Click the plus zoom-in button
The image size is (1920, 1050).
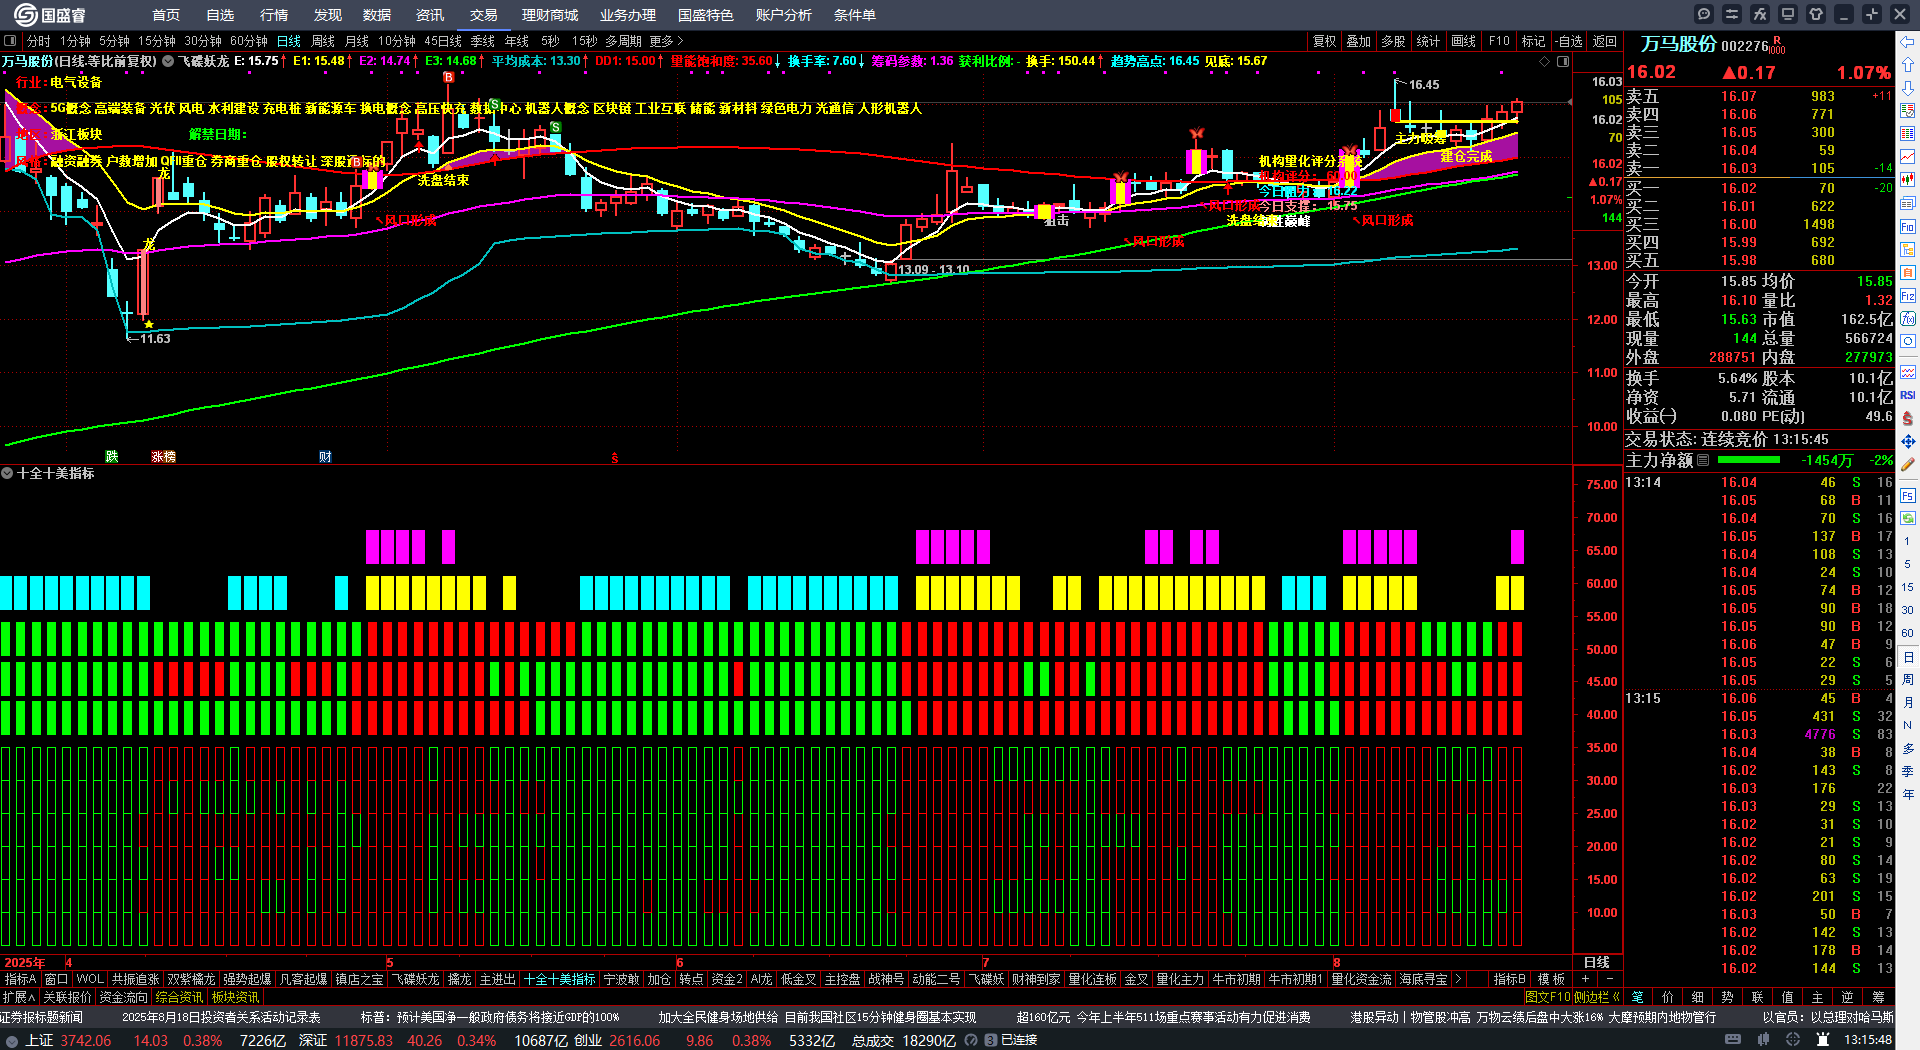click(1585, 979)
